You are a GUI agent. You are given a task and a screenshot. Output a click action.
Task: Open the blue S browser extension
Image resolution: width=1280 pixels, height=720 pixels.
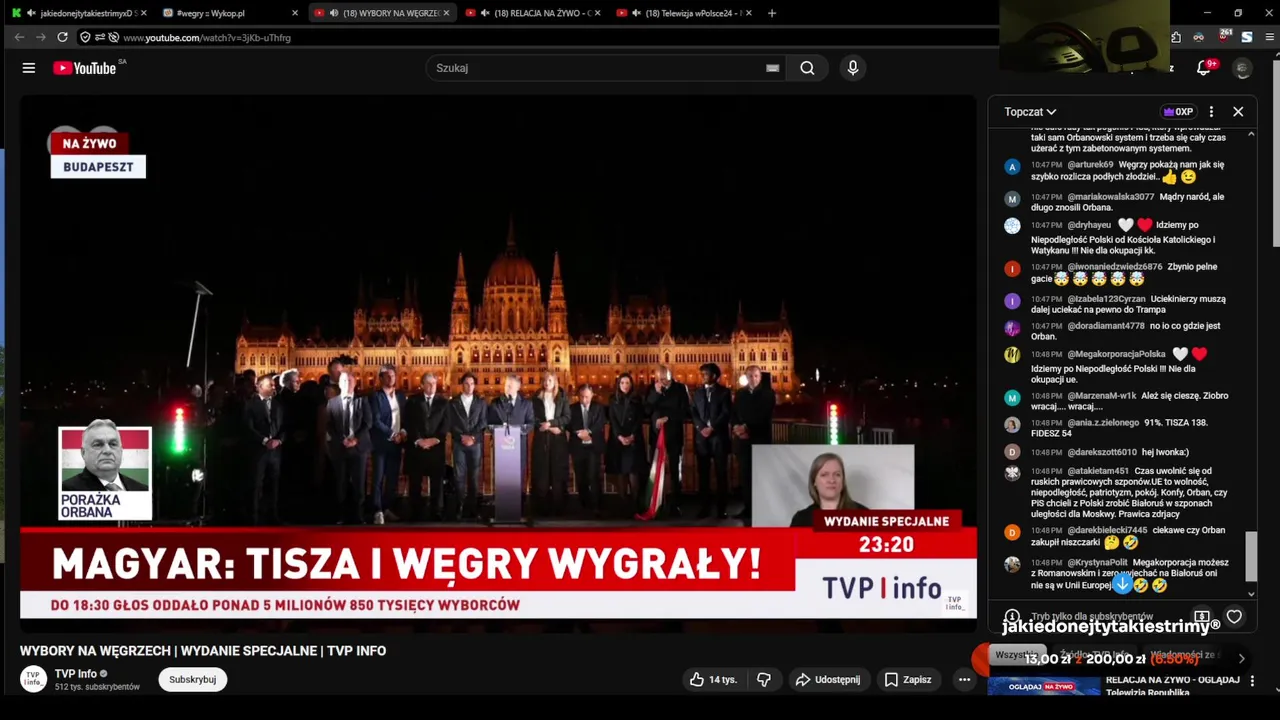[1247, 37]
